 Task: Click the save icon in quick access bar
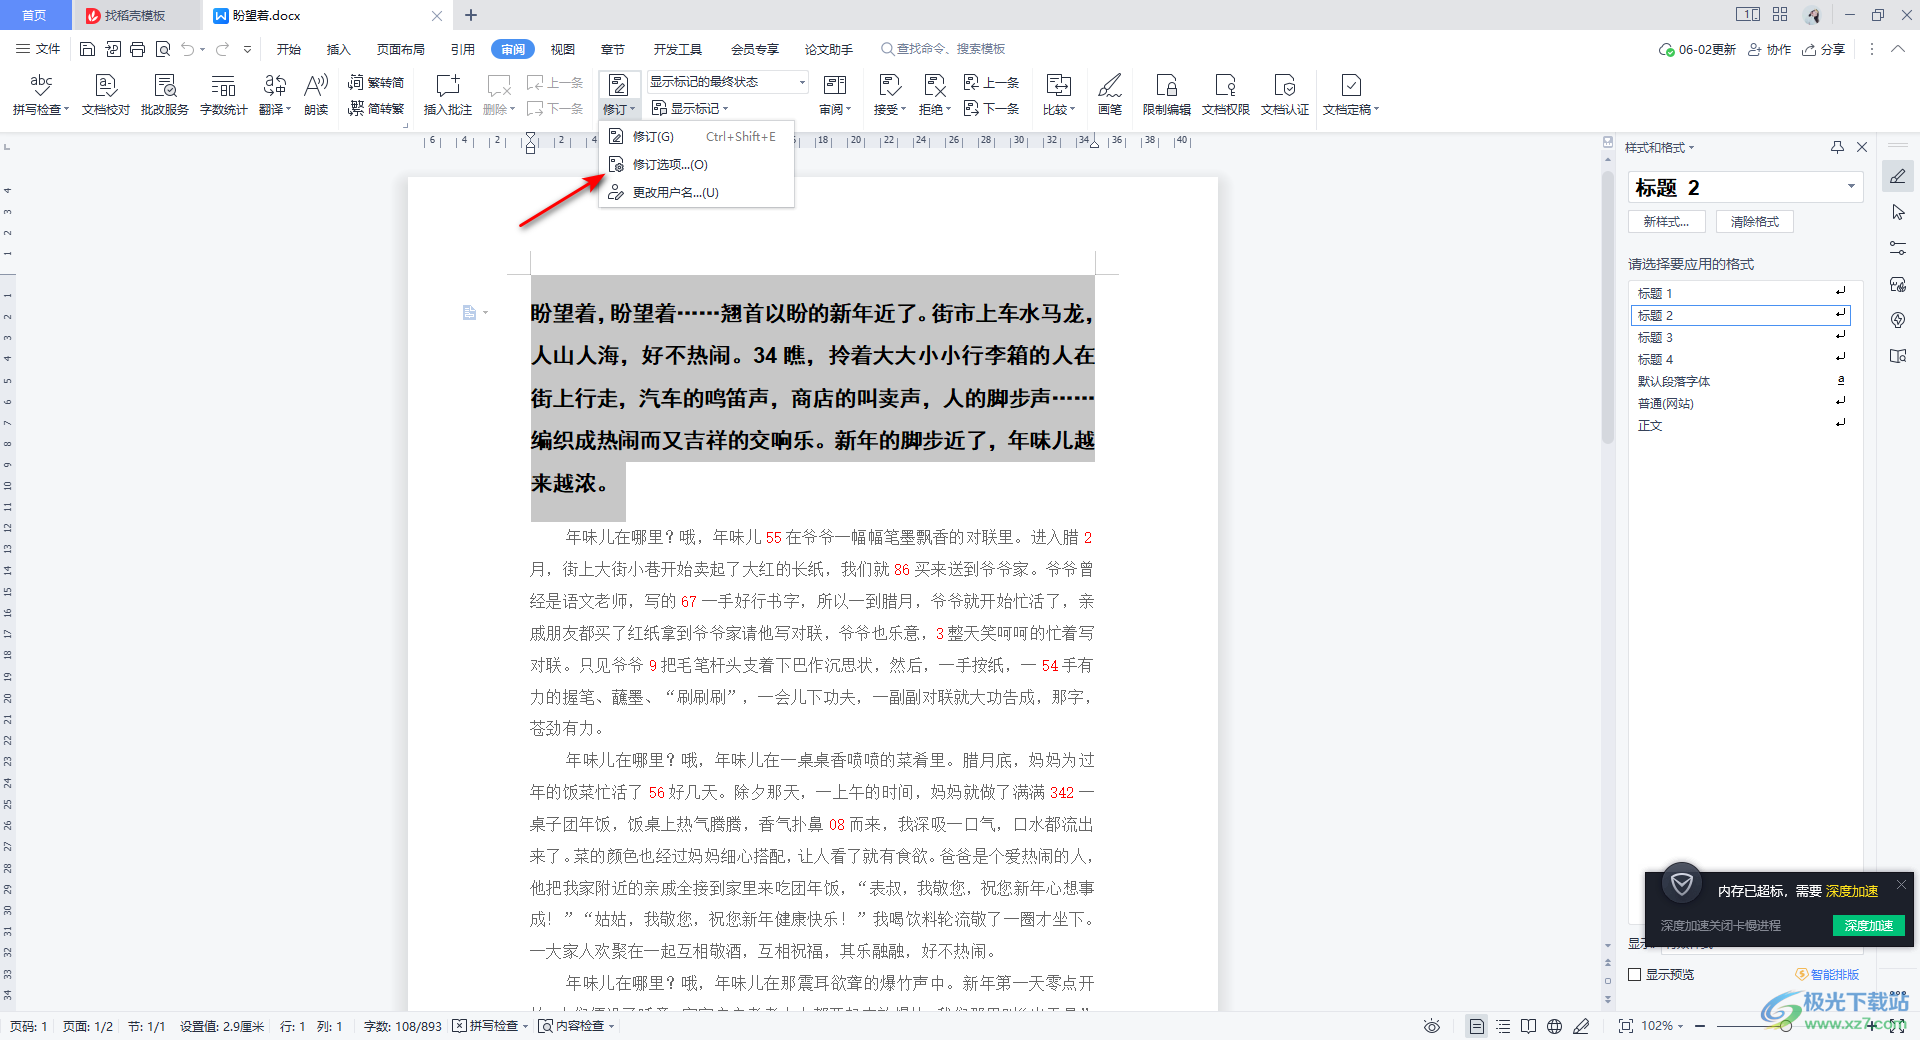point(87,49)
